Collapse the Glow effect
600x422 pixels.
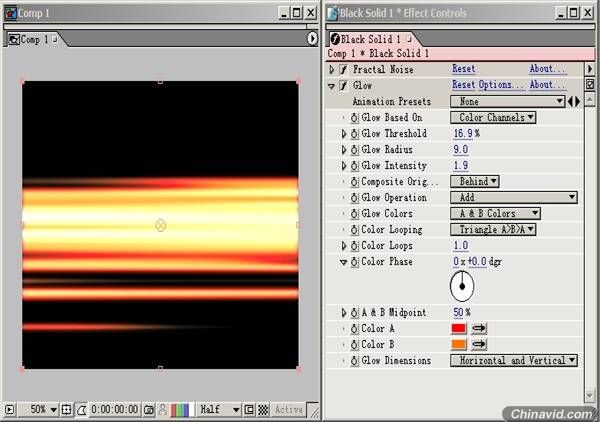coord(331,86)
